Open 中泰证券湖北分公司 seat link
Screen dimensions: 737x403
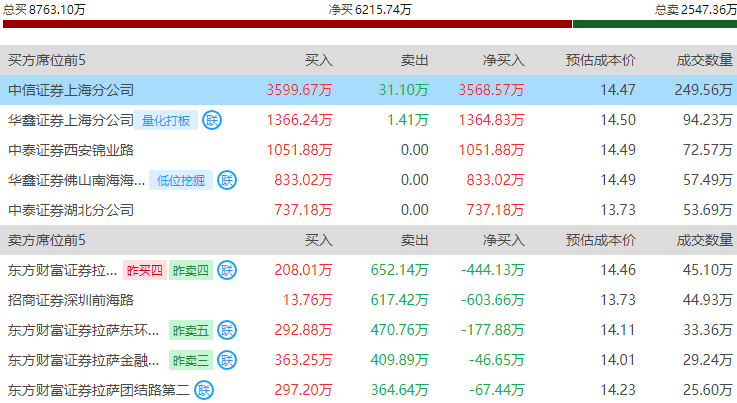[x=70, y=210]
